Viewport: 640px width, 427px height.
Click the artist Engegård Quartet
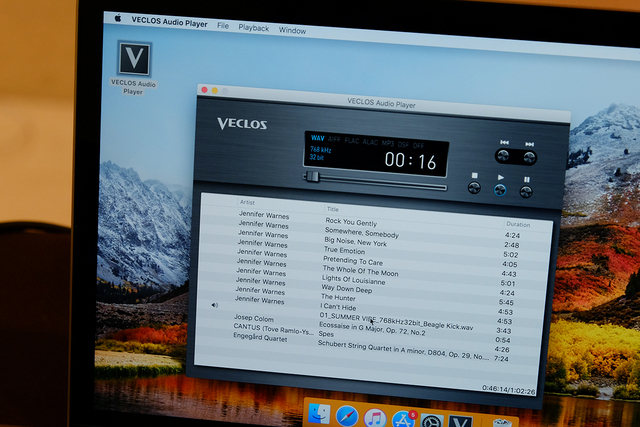[260, 337]
